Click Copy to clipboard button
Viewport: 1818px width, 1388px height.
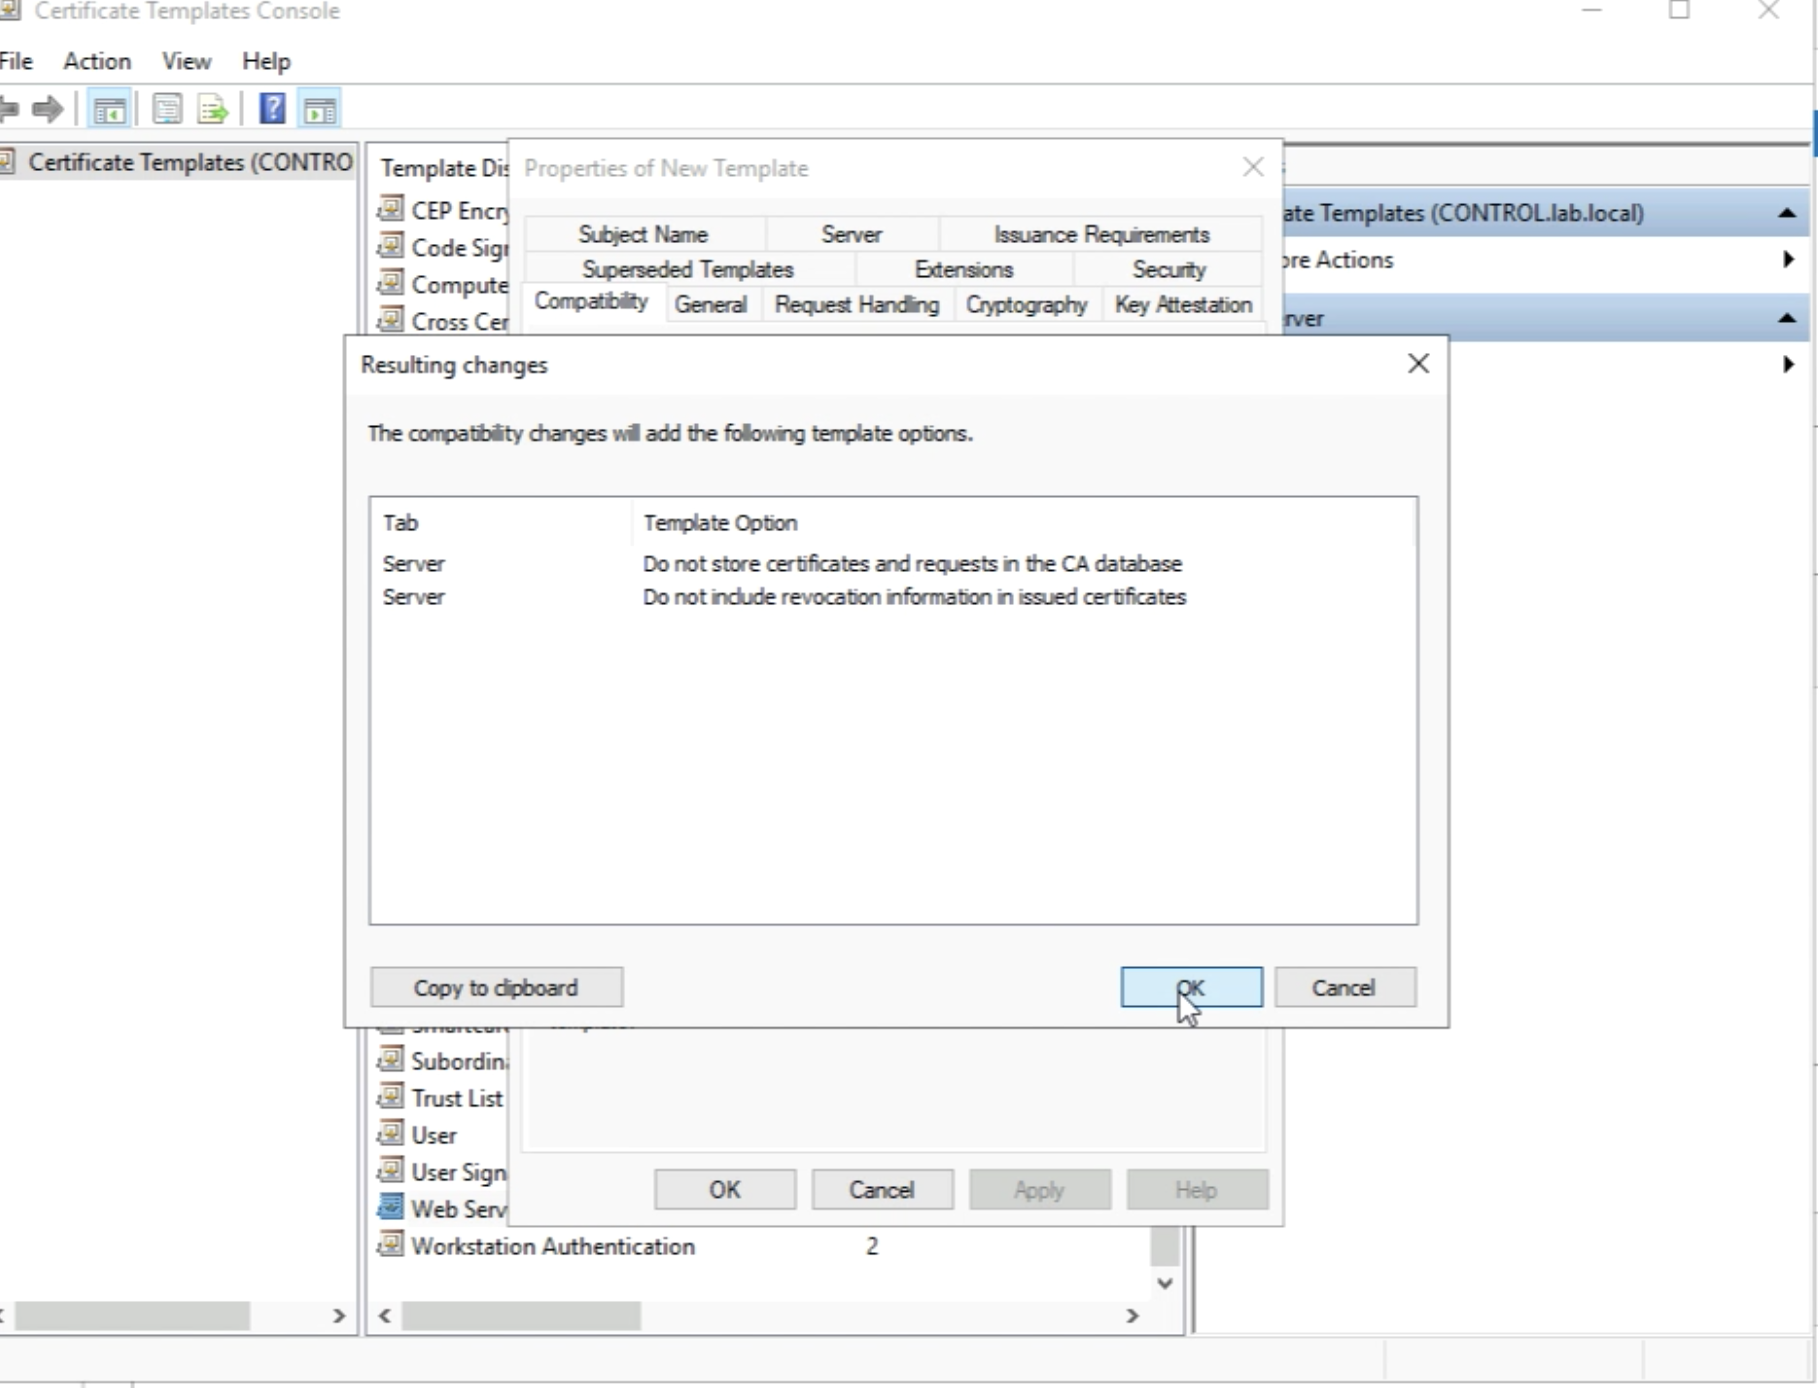[x=496, y=987]
